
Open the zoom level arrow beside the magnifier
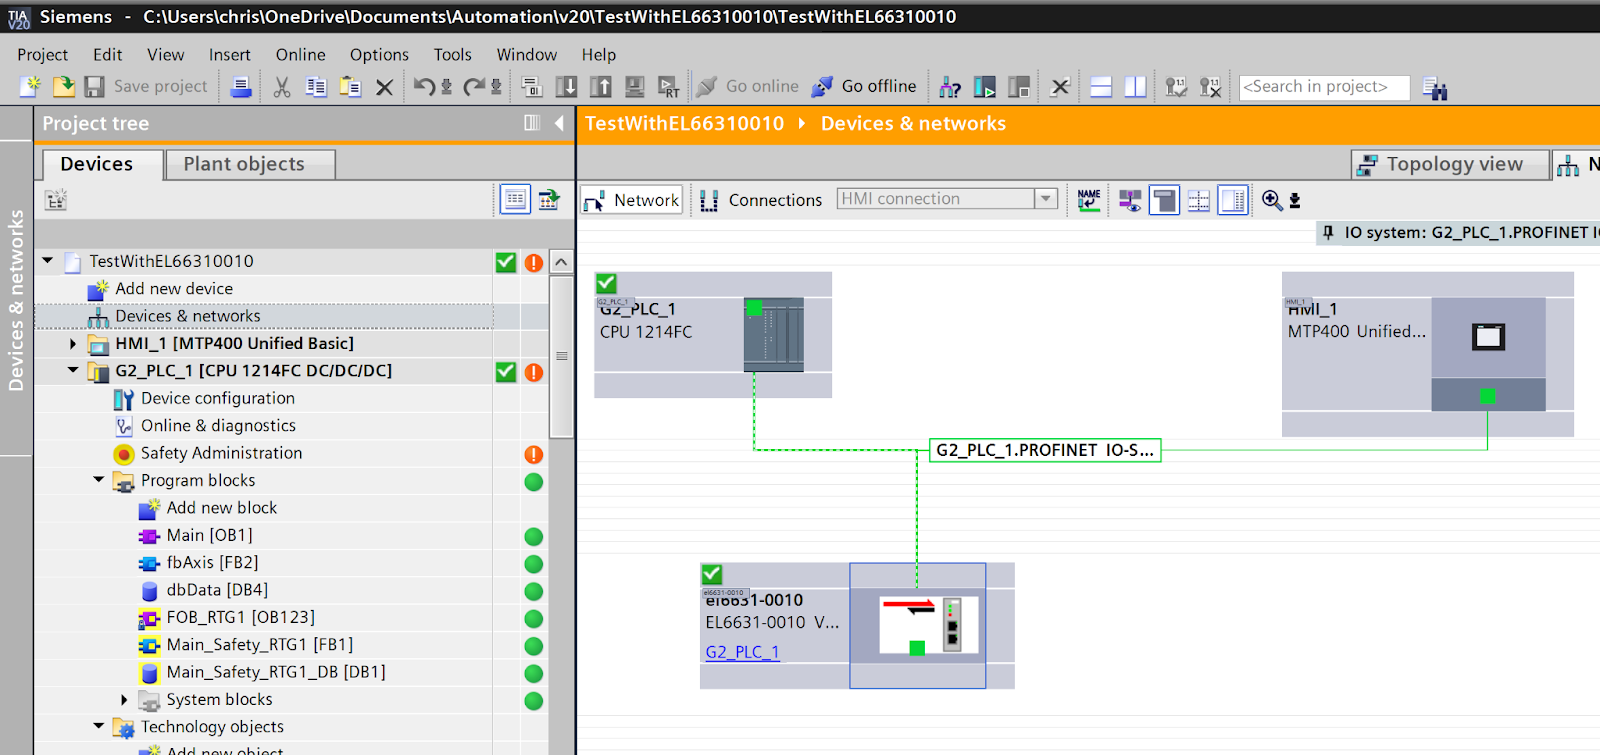(1295, 201)
